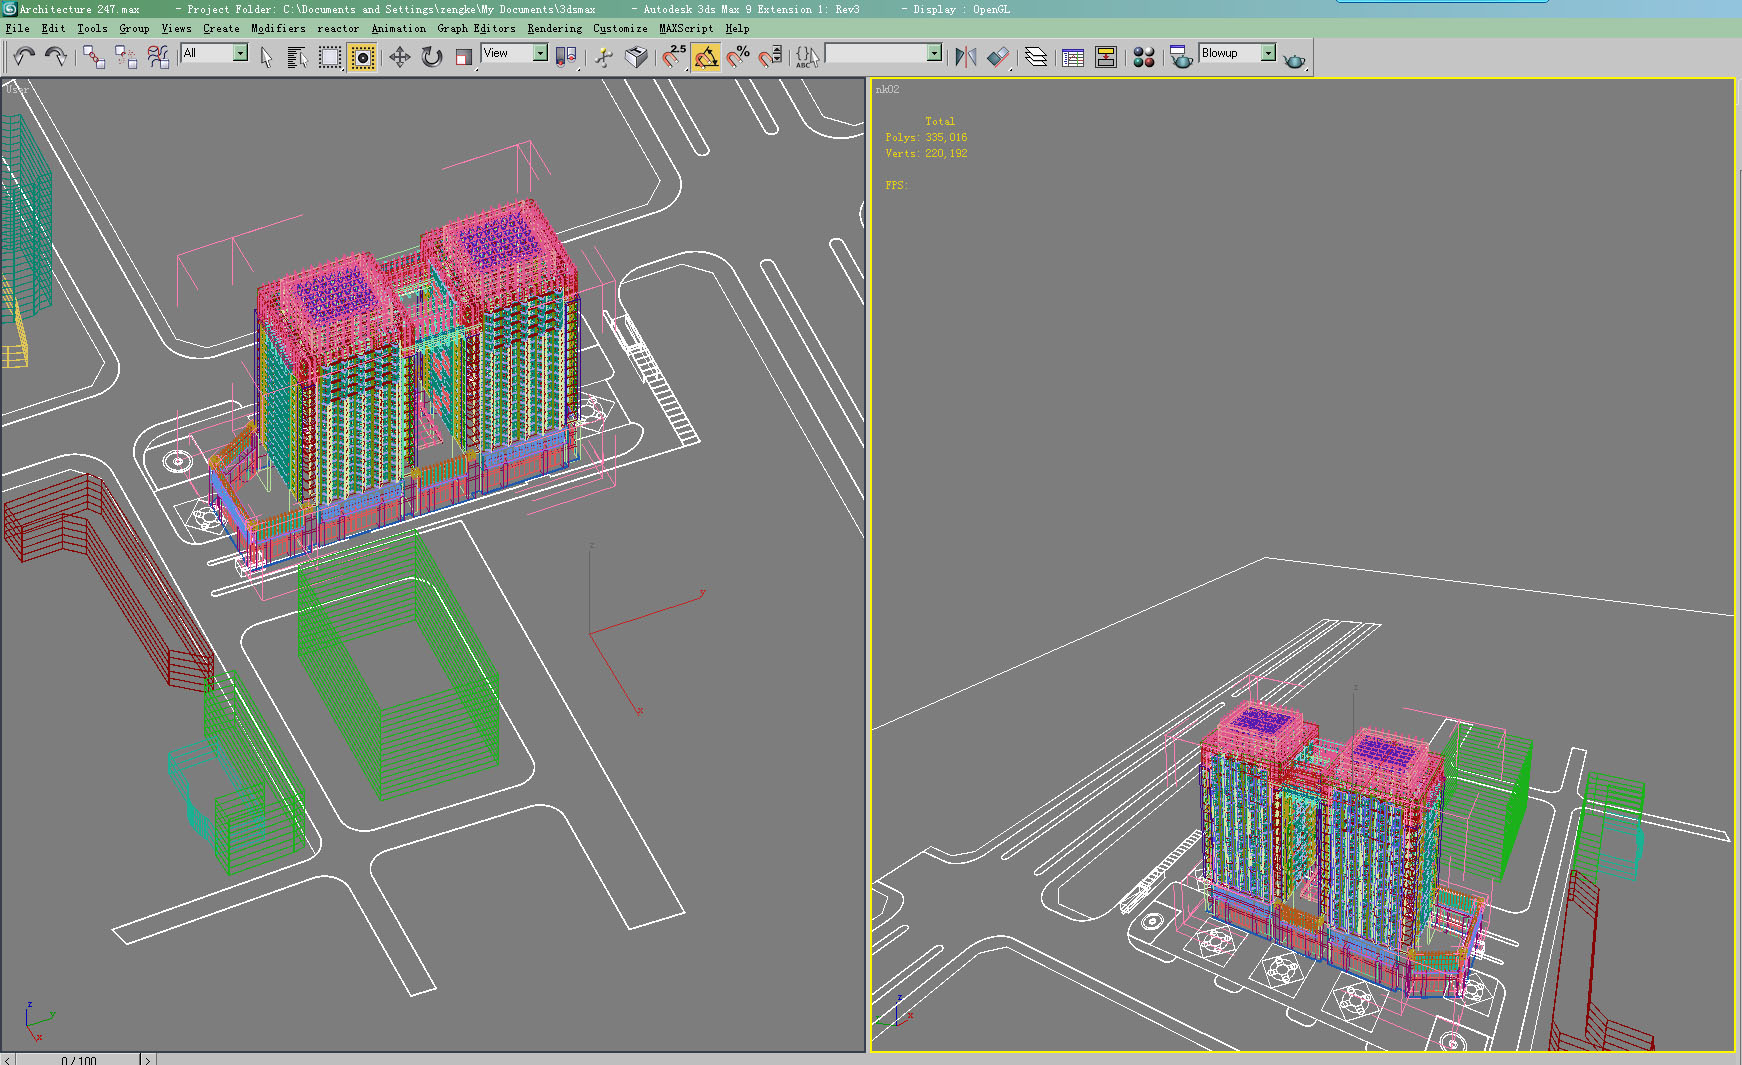Screen dimensions: 1742x1065
Task: Click the nk02 viewport label
Action: [x=887, y=90]
